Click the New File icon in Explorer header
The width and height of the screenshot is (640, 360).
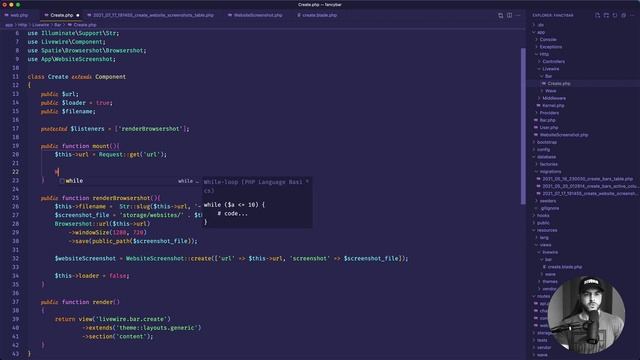tap(597, 15)
